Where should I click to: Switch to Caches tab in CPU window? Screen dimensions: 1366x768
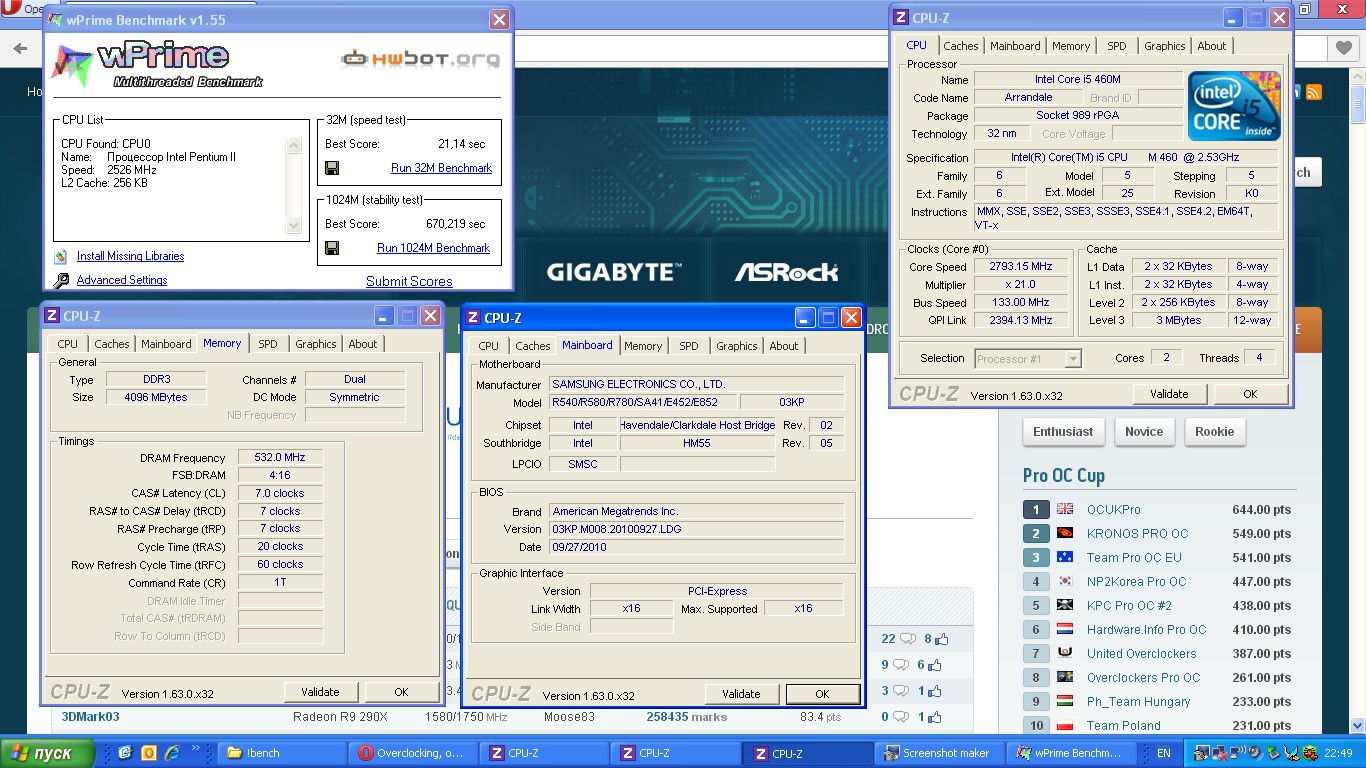(961, 46)
